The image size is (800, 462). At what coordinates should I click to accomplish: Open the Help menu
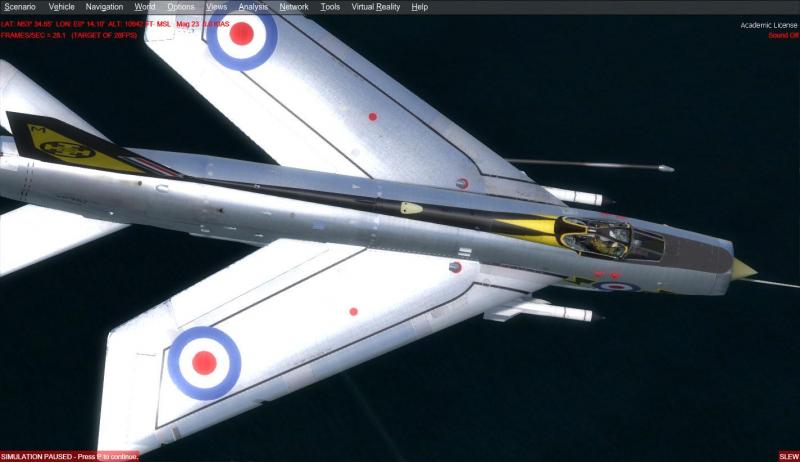tap(419, 7)
